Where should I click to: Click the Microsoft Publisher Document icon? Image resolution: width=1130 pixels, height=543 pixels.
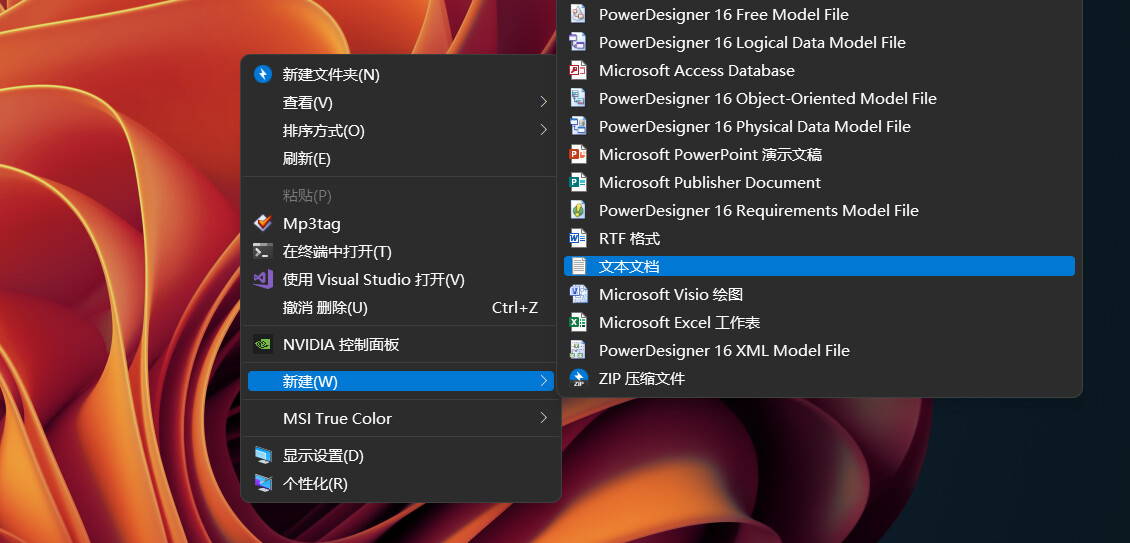click(x=578, y=182)
